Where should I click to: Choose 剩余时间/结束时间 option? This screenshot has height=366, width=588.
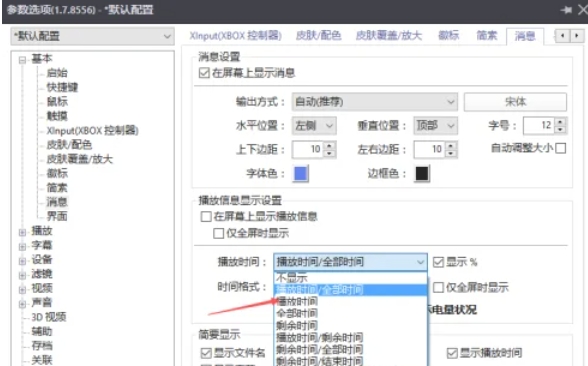pyautogui.click(x=351, y=361)
